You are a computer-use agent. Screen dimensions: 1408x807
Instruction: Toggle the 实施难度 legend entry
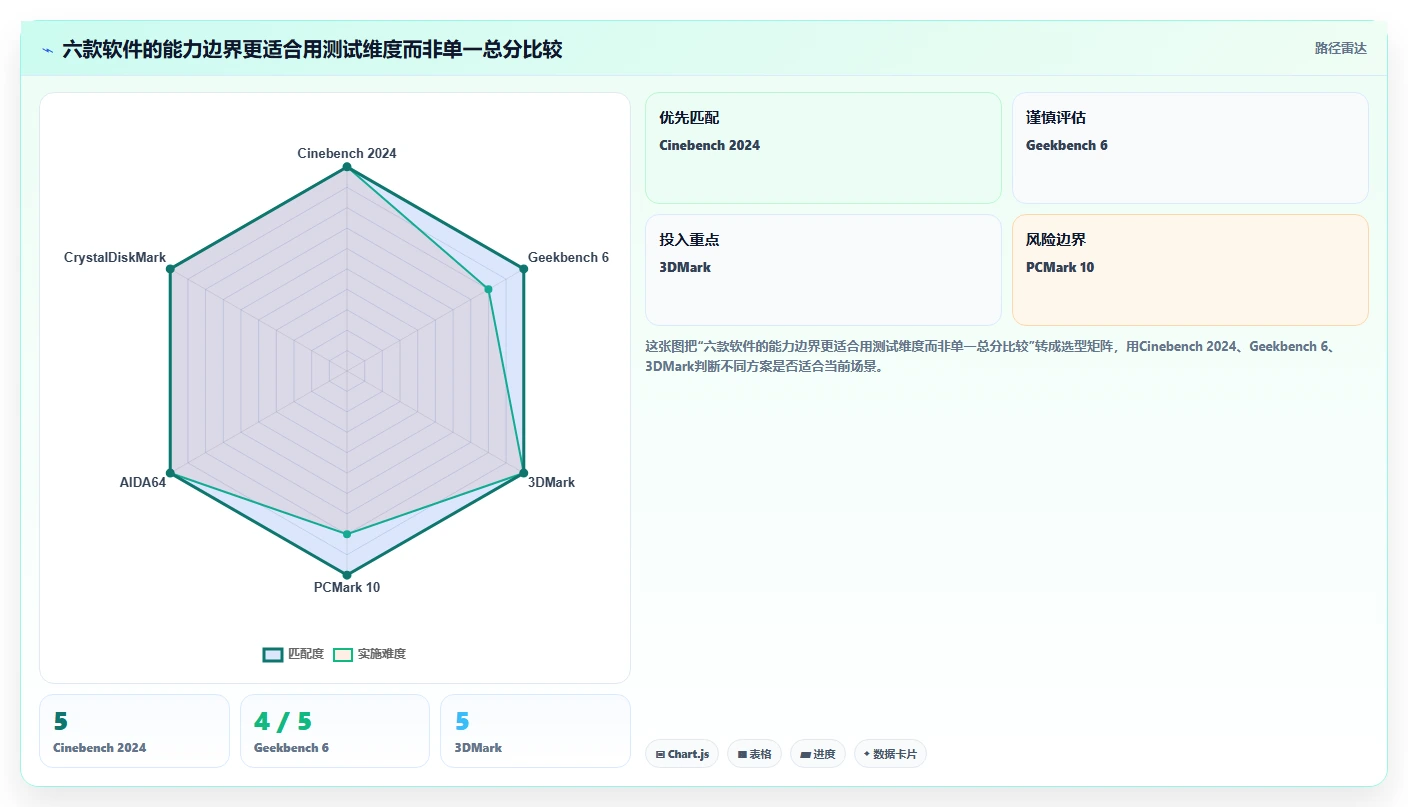click(x=369, y=654)
